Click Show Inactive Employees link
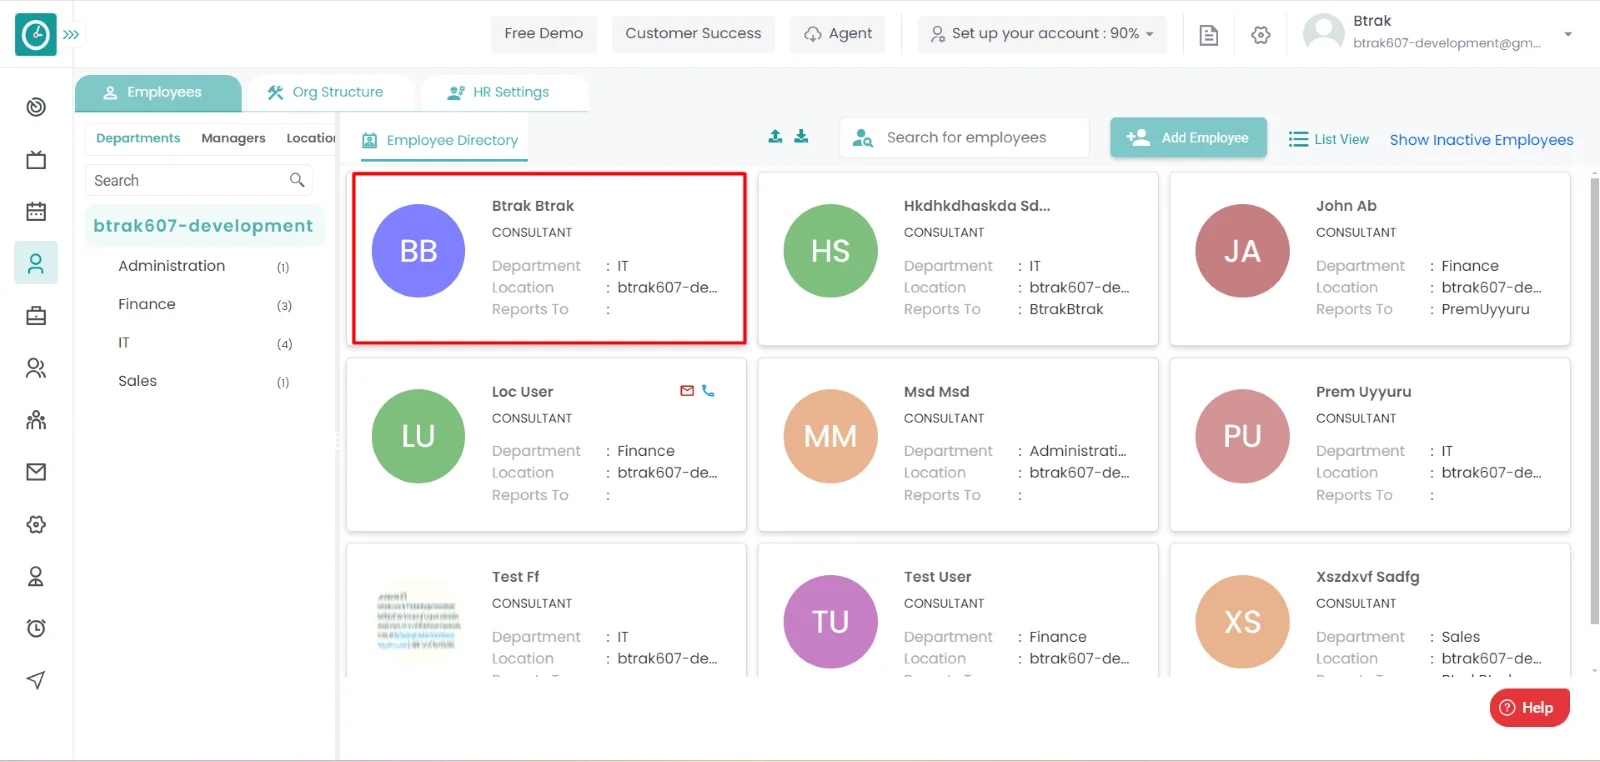1600x762 pixels. (x=1481, y=140)
